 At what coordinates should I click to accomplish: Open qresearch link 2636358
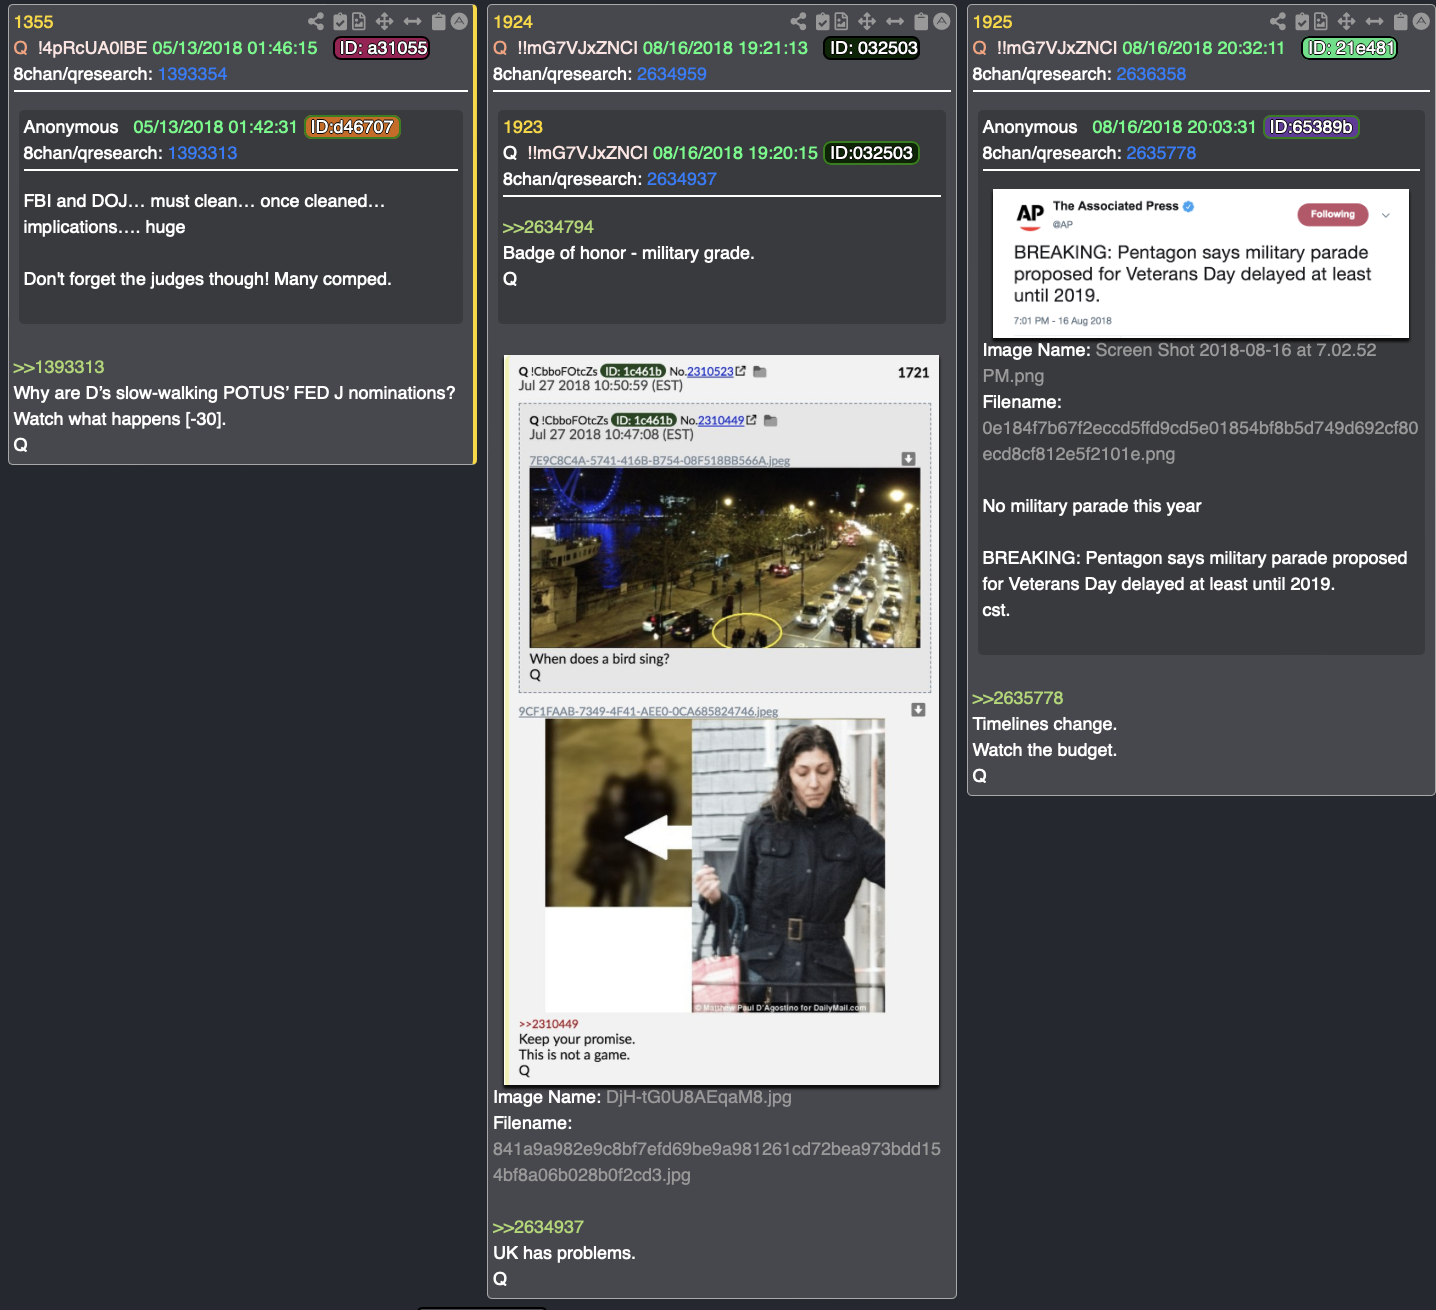click(x=1151, y=74)
